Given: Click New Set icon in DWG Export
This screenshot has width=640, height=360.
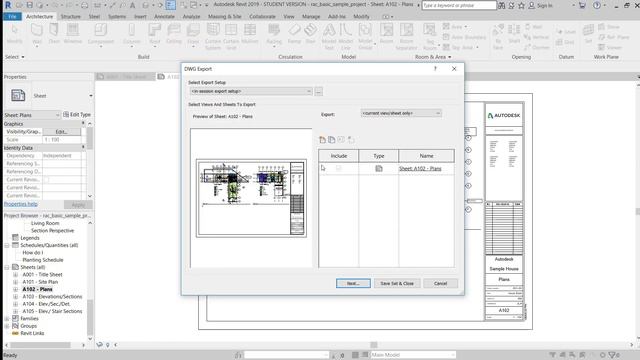Looking at the screenshot, I should 322,140.
